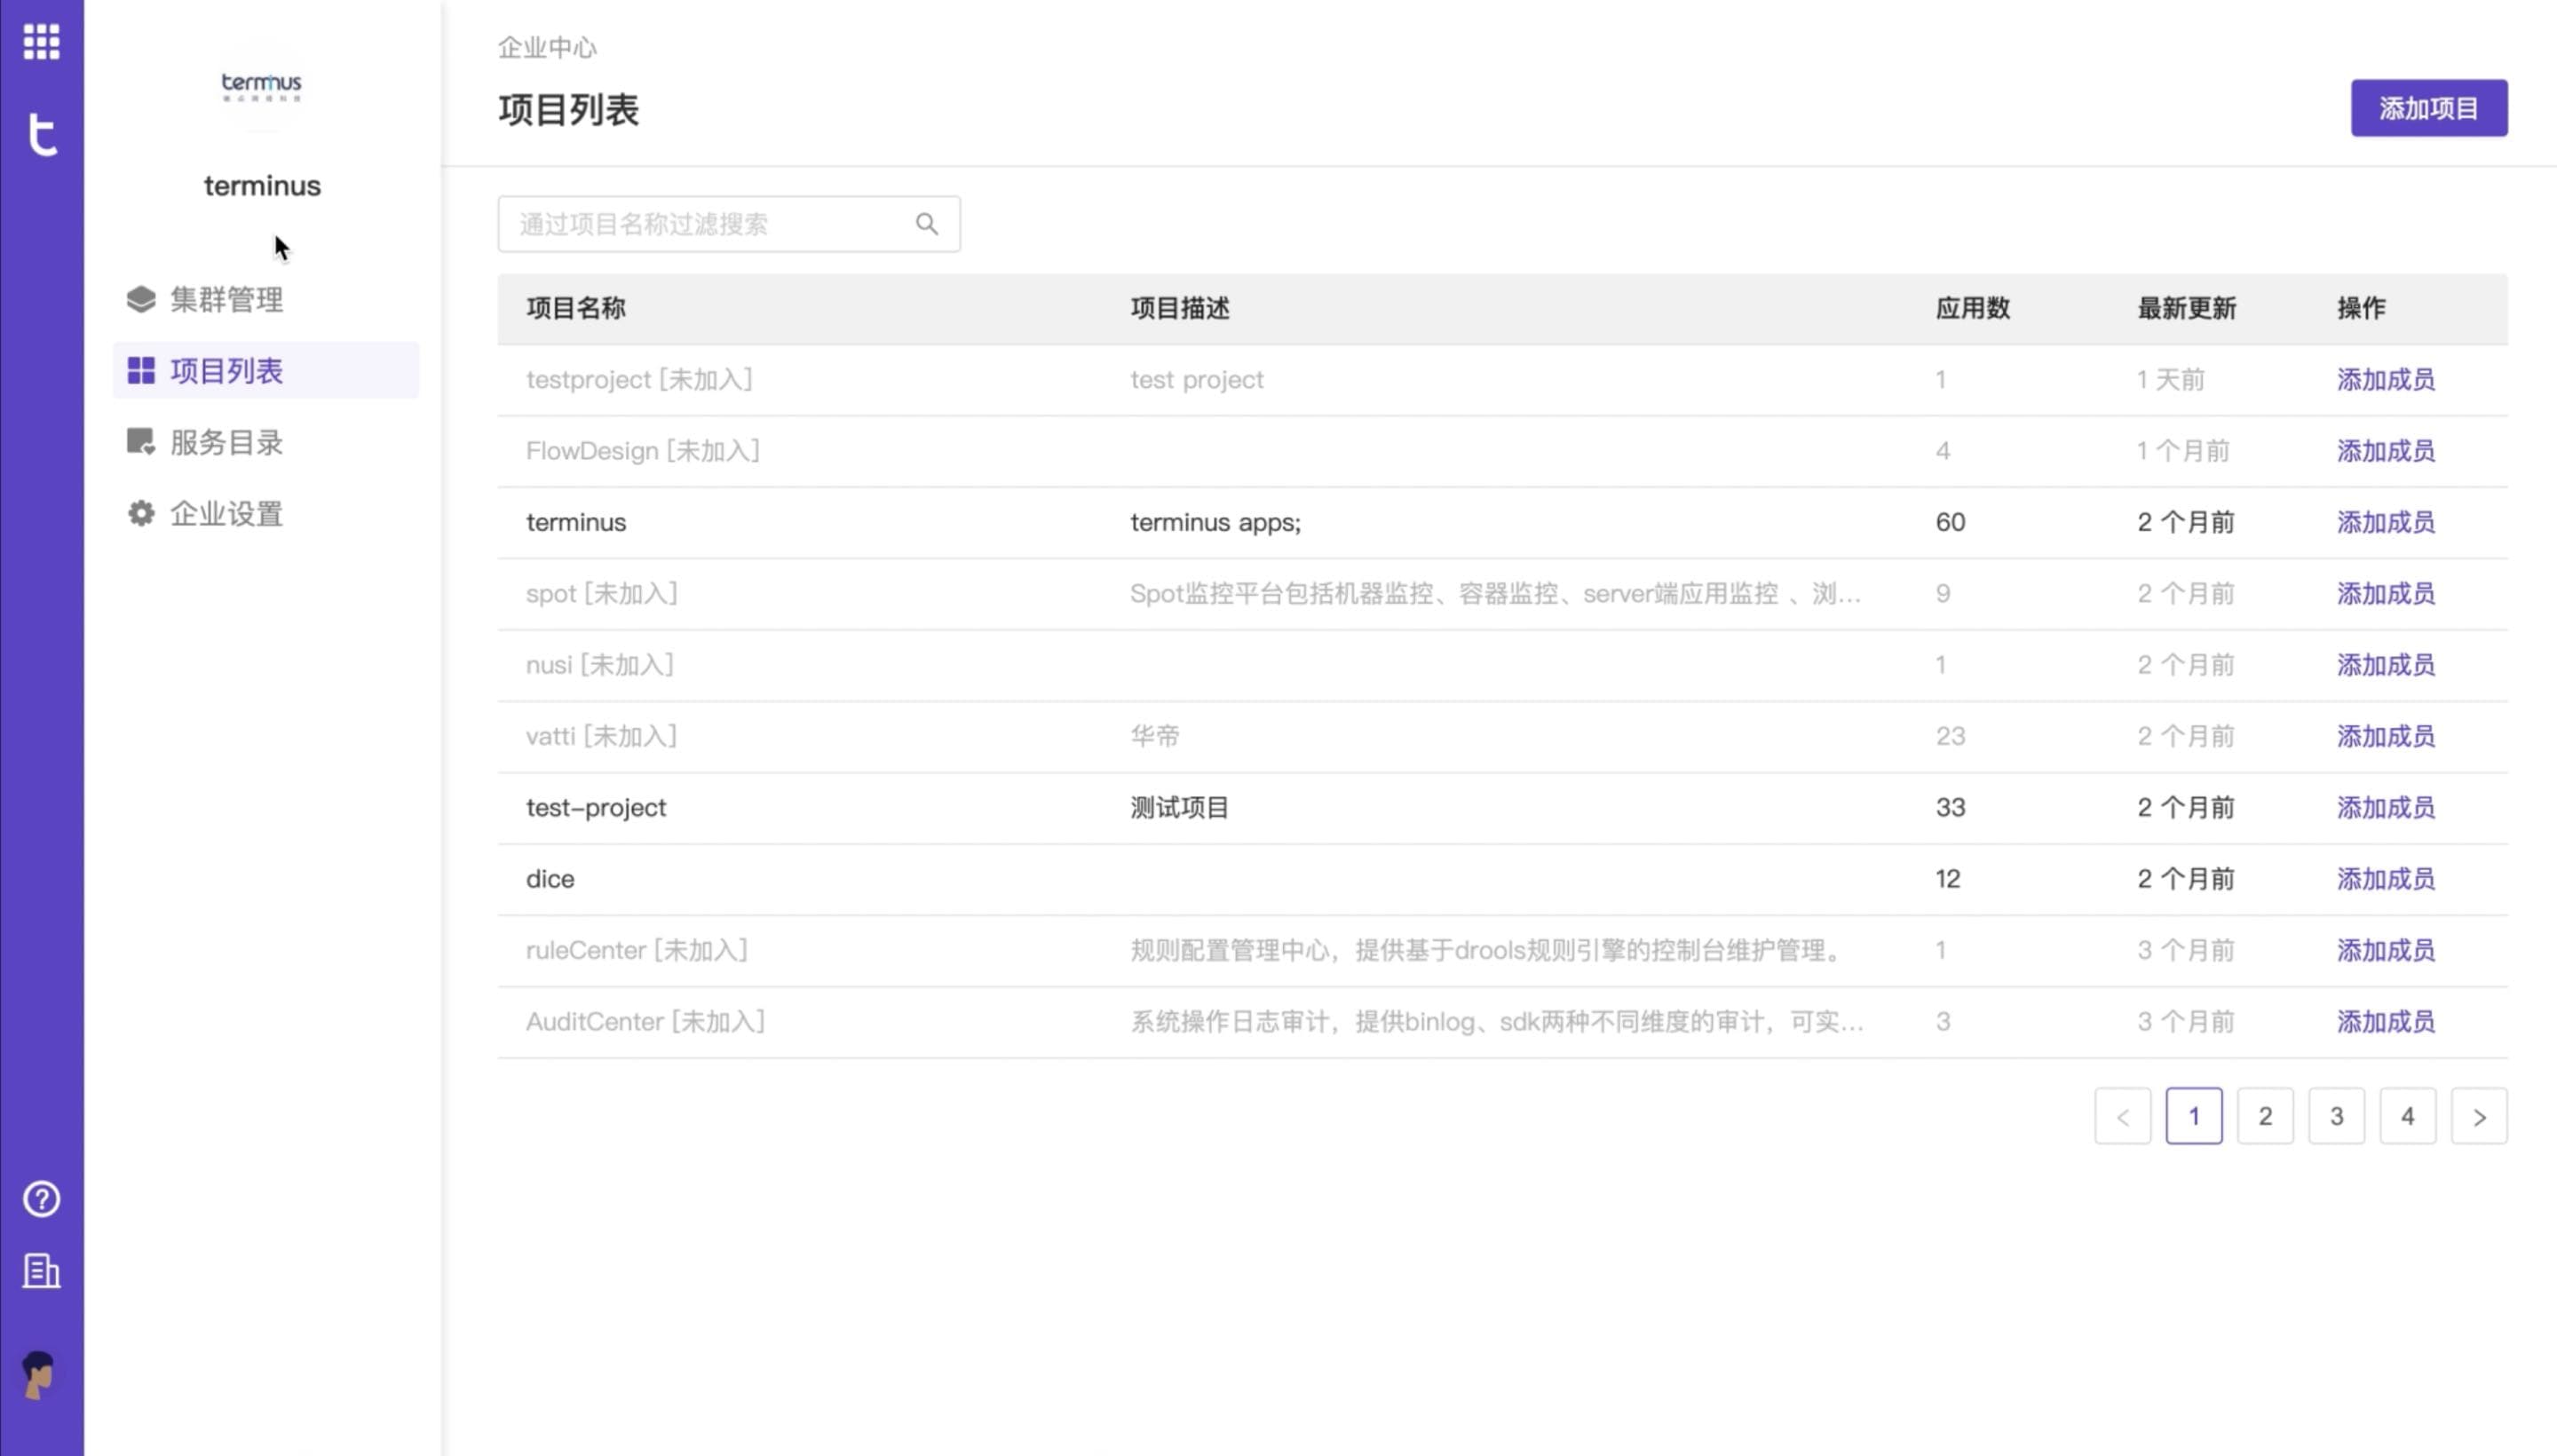Screen dimensions: 2557x1456
Task: Select 项目列表 in the sidebar
Action: (x=226, y=371)
